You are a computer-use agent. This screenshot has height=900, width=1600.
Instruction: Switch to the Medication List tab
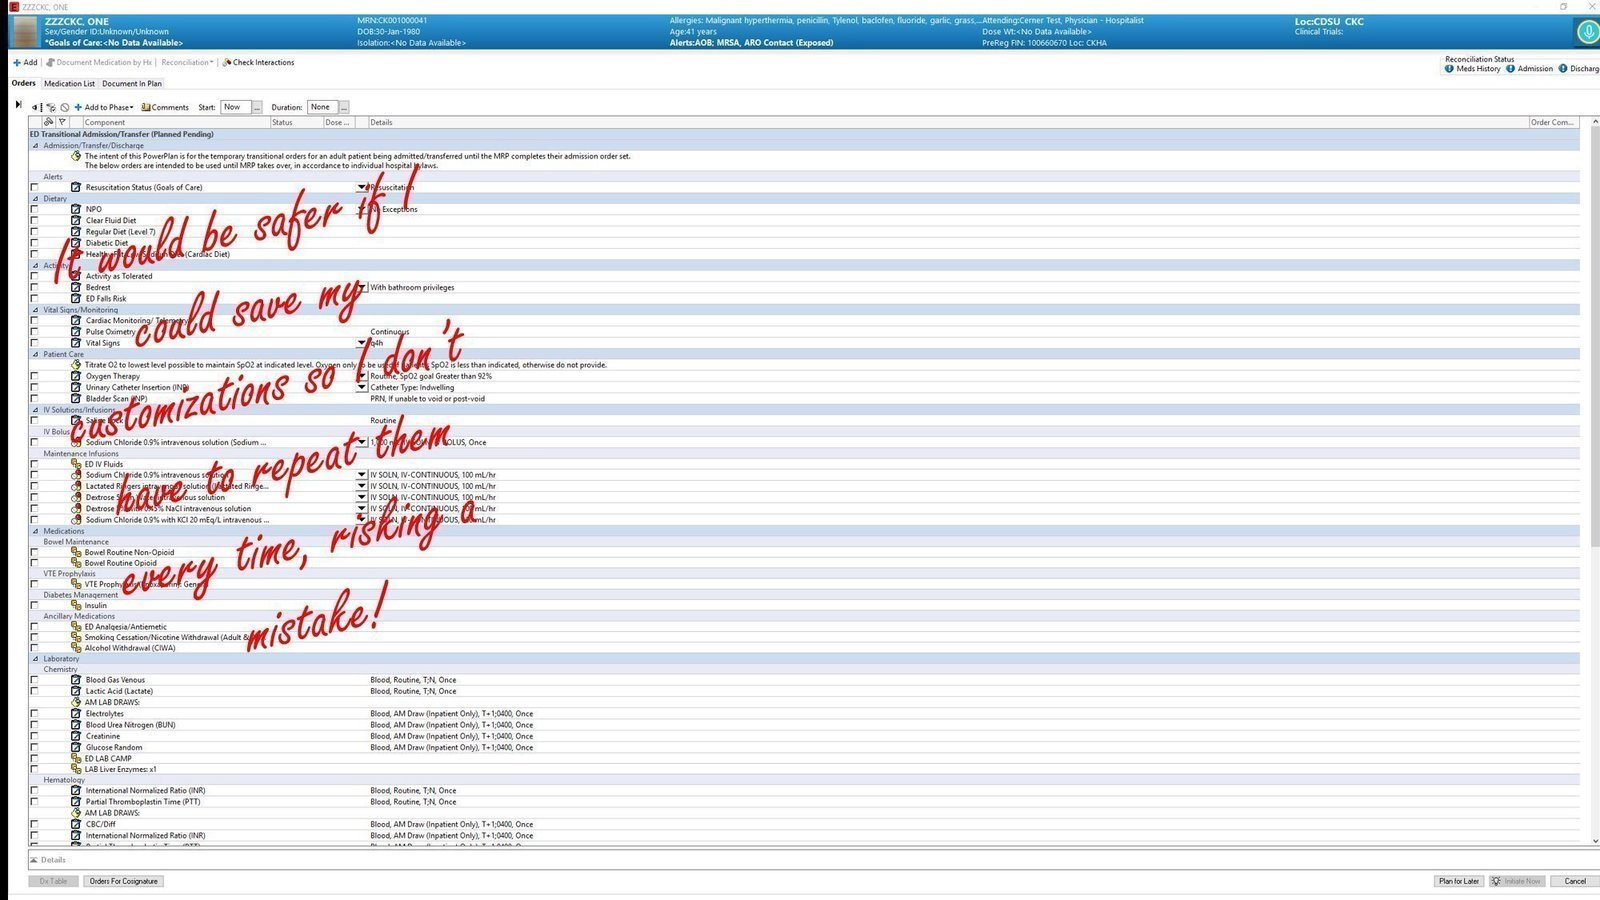click(69, 83)
